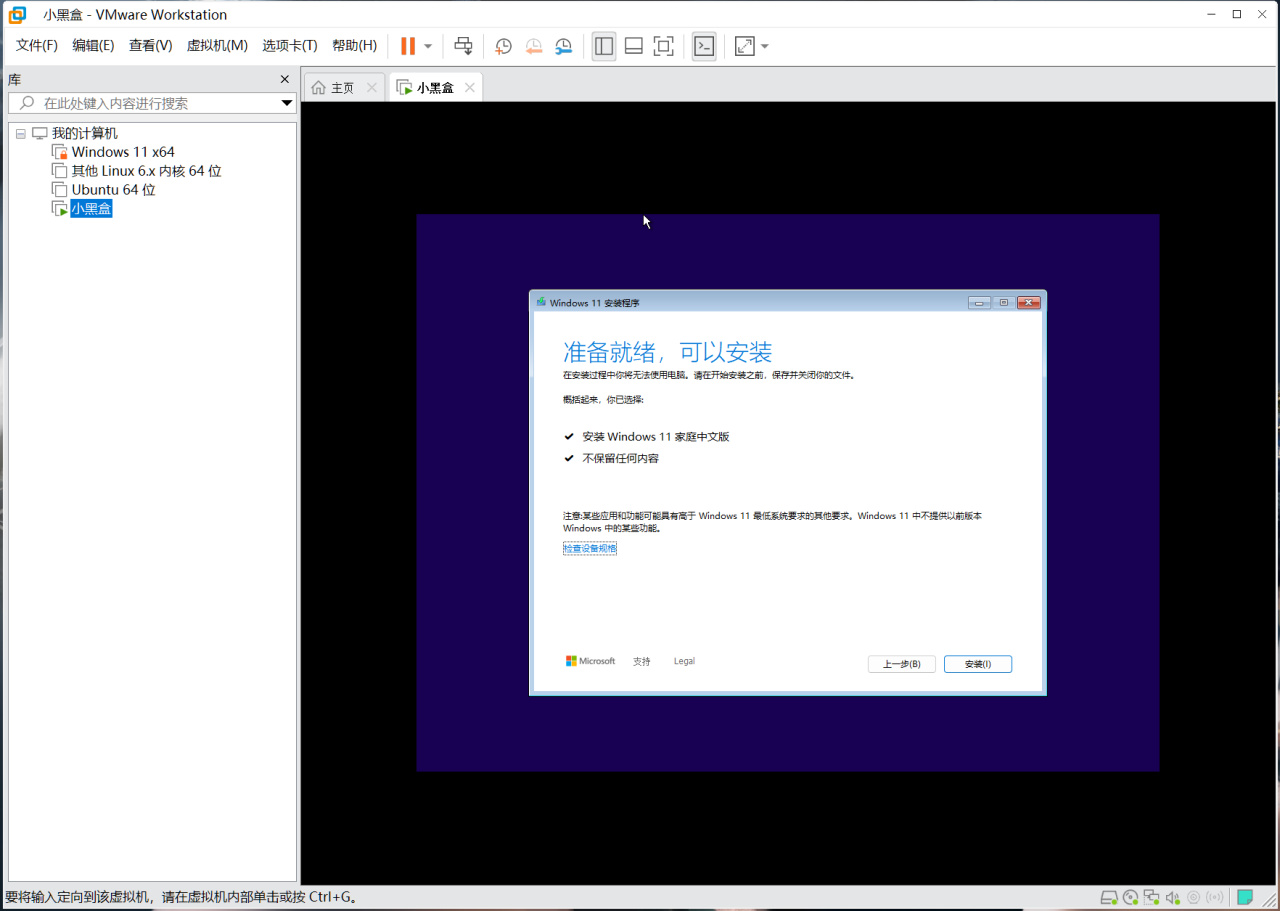Open the 支持 link in setup
The image size is (1280, 911).
642,661
